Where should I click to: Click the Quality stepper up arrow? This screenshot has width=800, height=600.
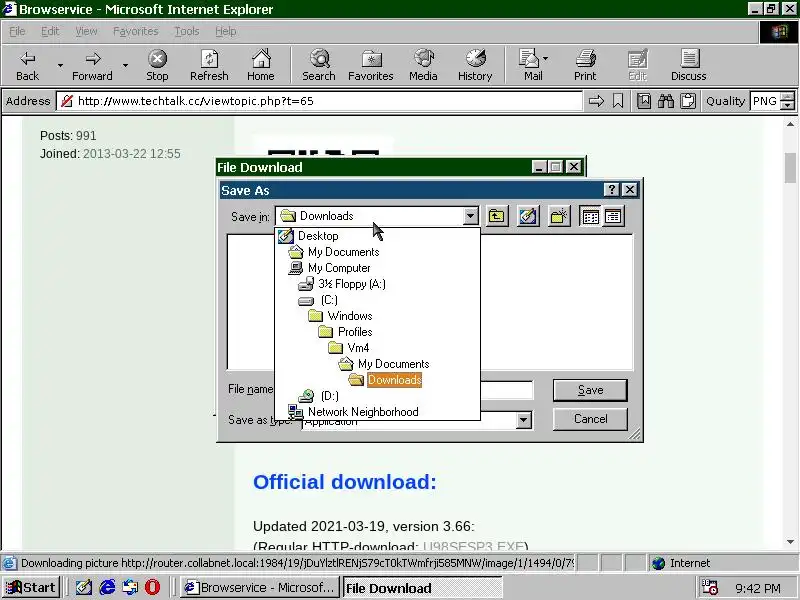[x=788, y=96]
